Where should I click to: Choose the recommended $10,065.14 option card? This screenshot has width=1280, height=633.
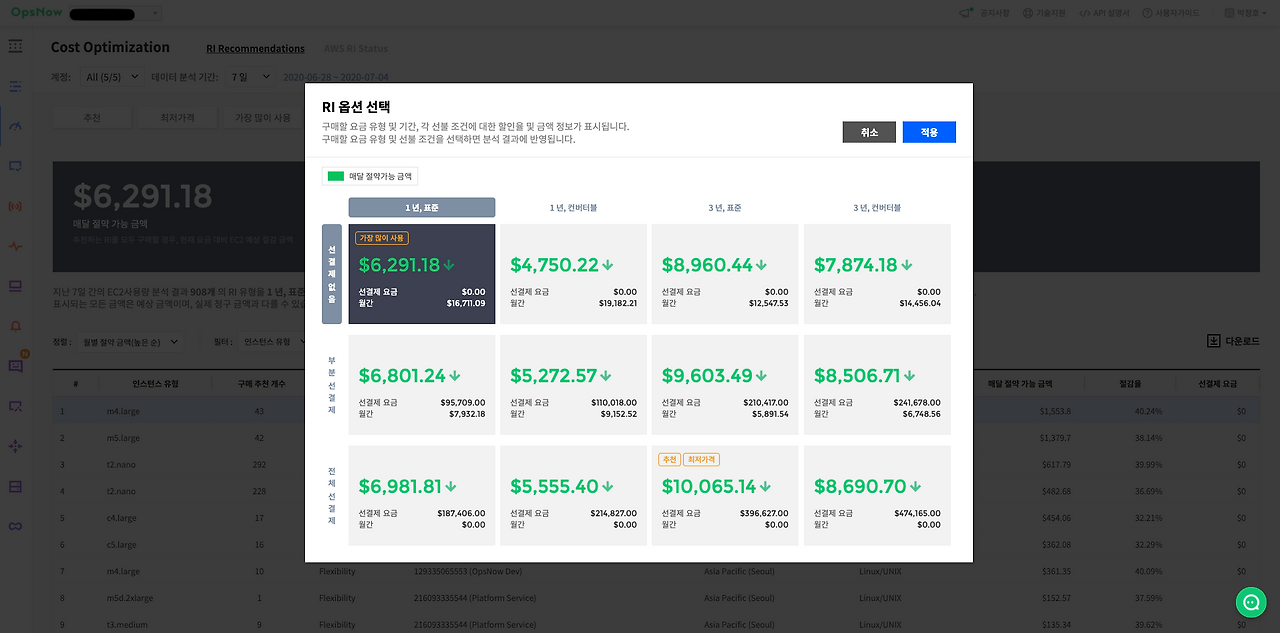tap(725, 495)
